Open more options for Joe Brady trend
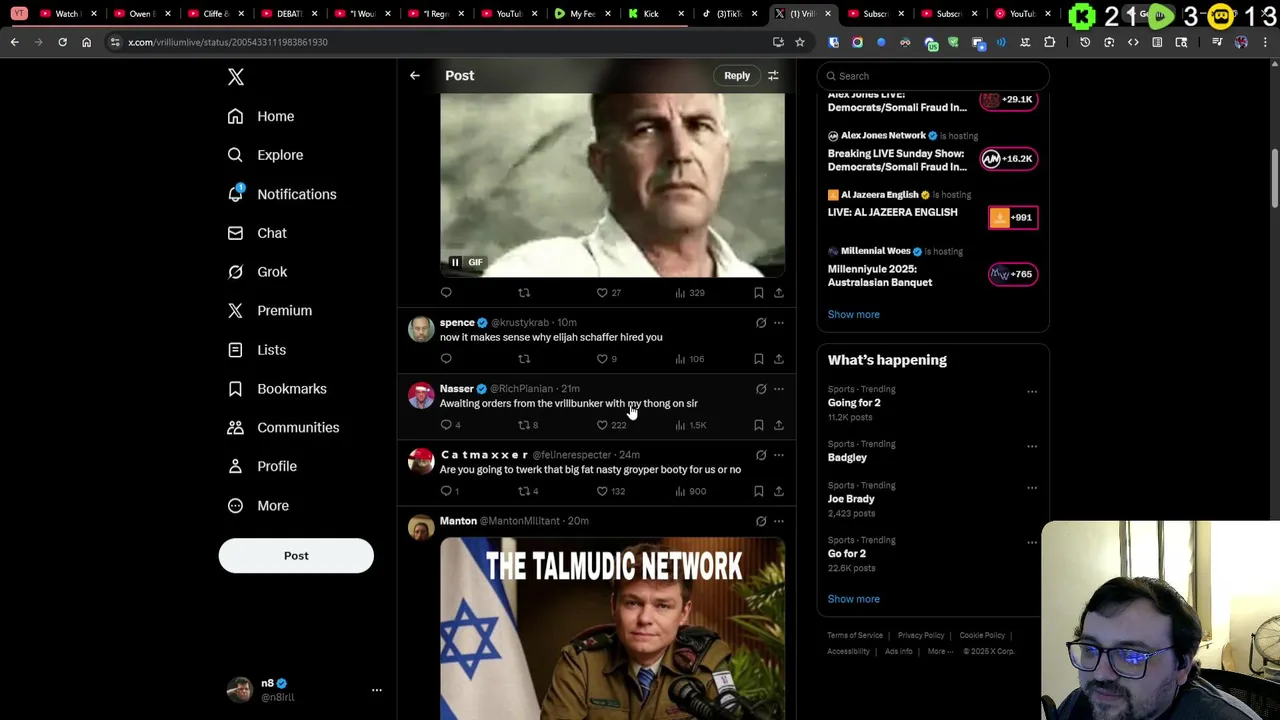 pyautogui.click(x=1032, y=488)
